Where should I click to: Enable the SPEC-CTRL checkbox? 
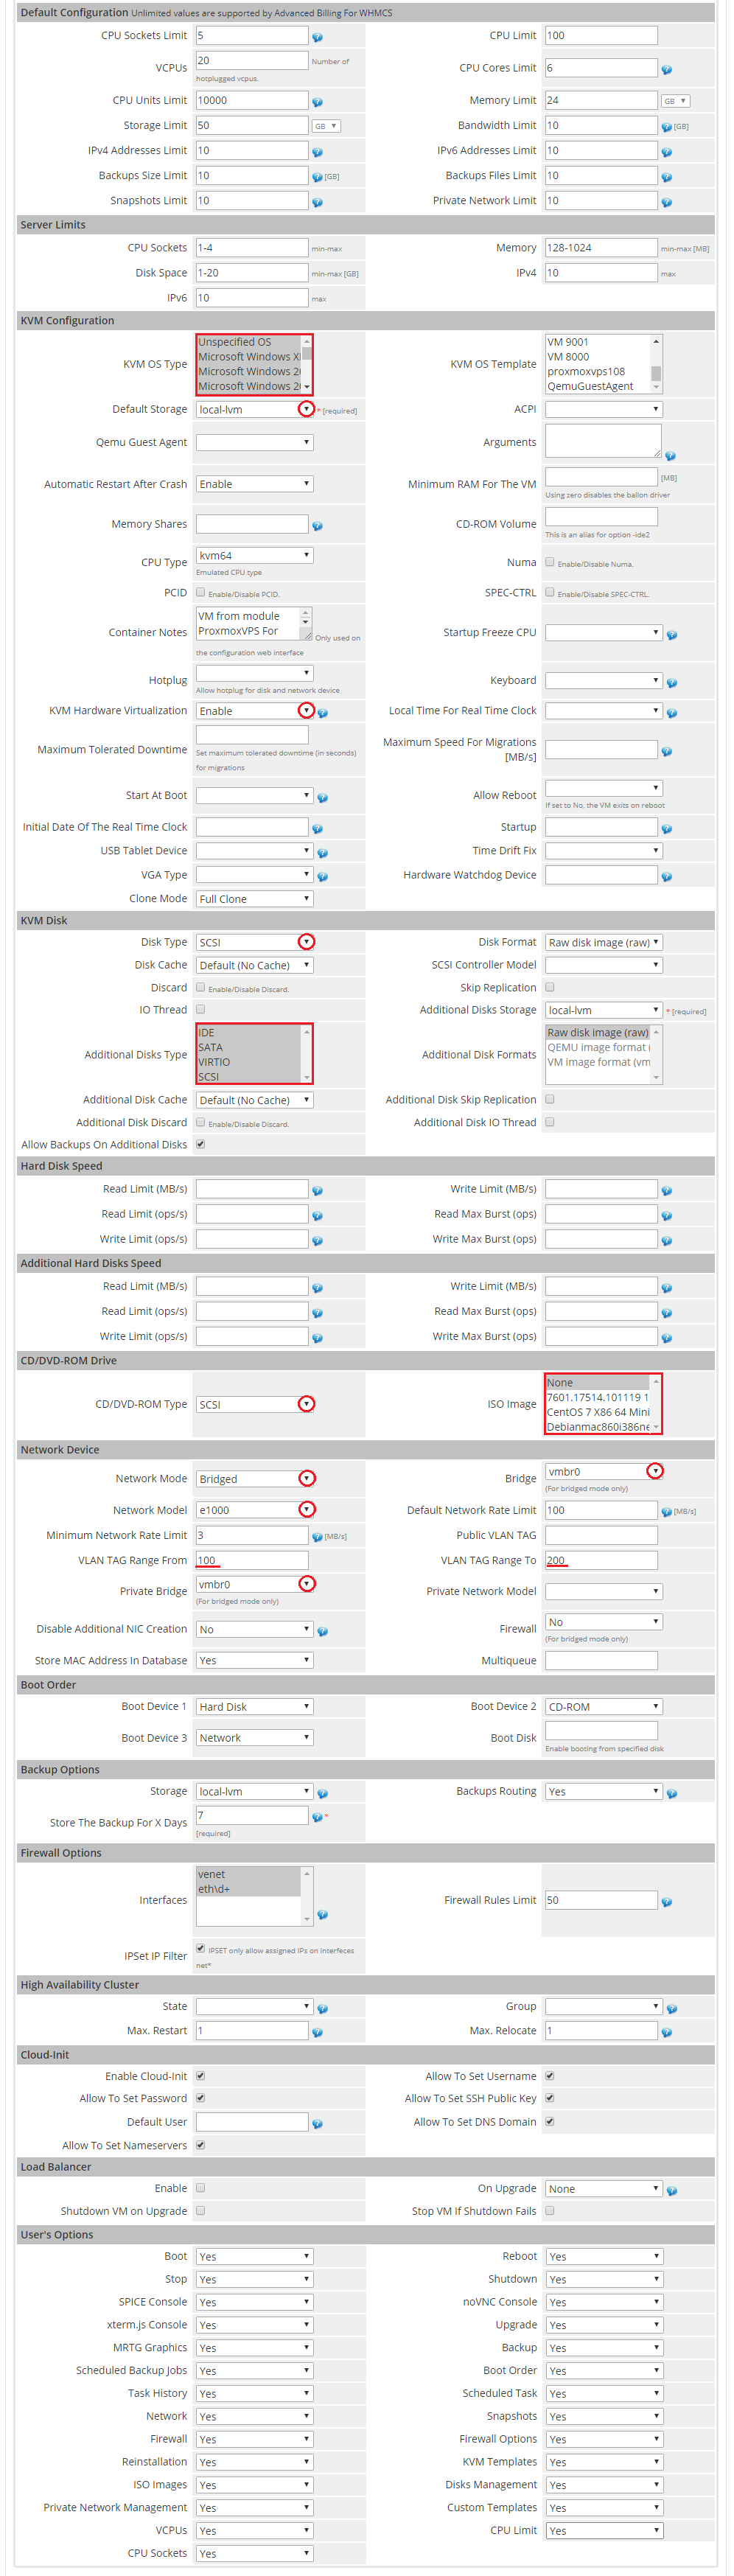click(x=550, y=592)
